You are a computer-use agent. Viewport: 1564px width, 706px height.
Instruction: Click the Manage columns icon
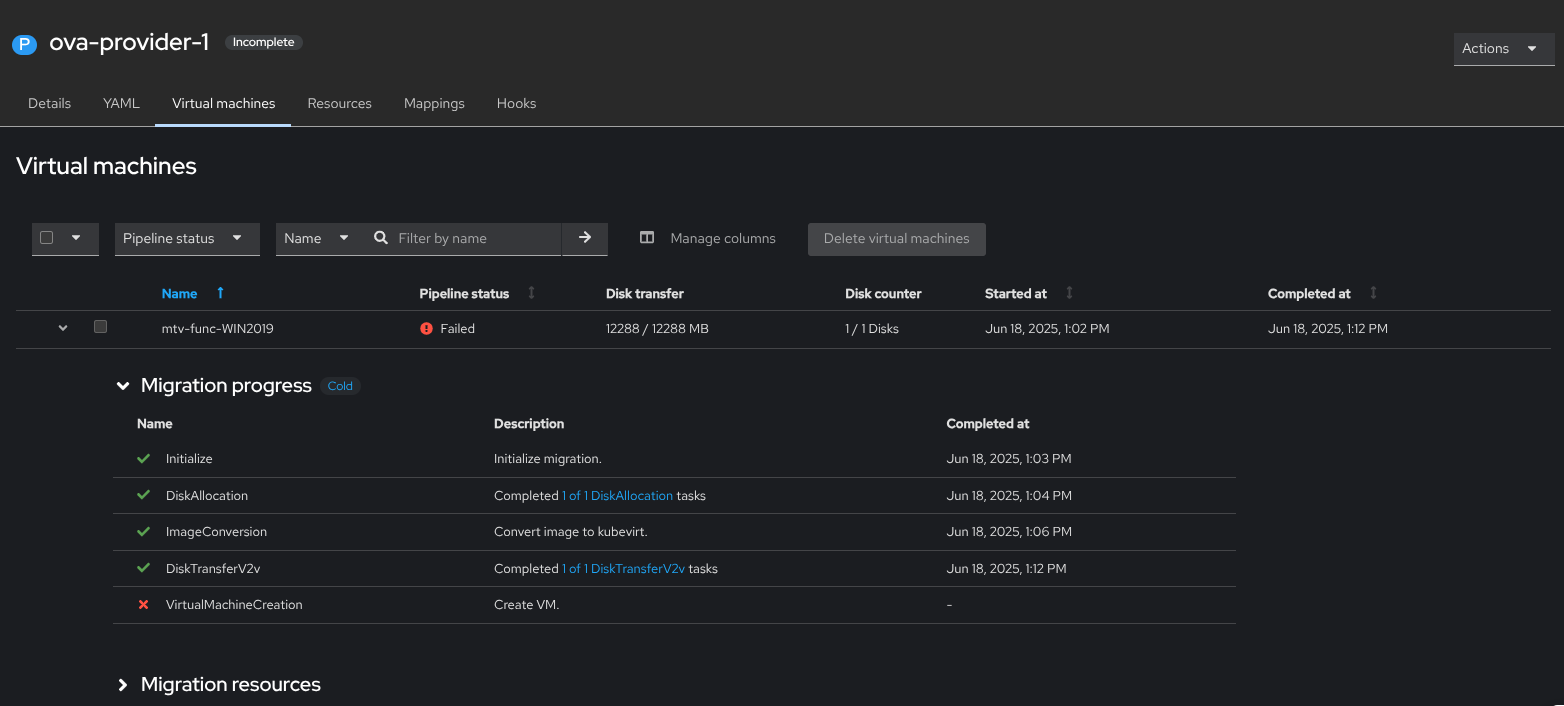click(x=647, y=238)
